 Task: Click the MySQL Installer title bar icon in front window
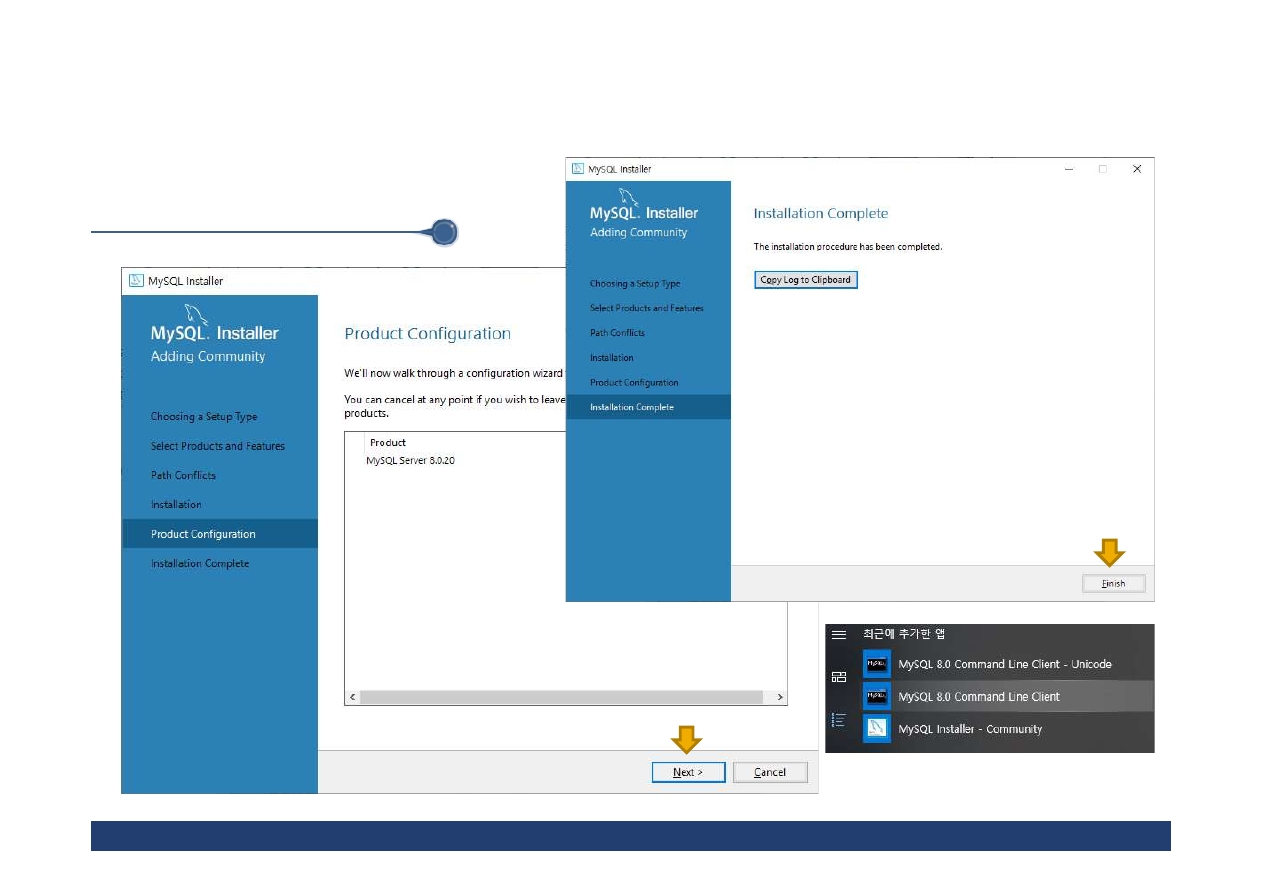tap(578, 169)
